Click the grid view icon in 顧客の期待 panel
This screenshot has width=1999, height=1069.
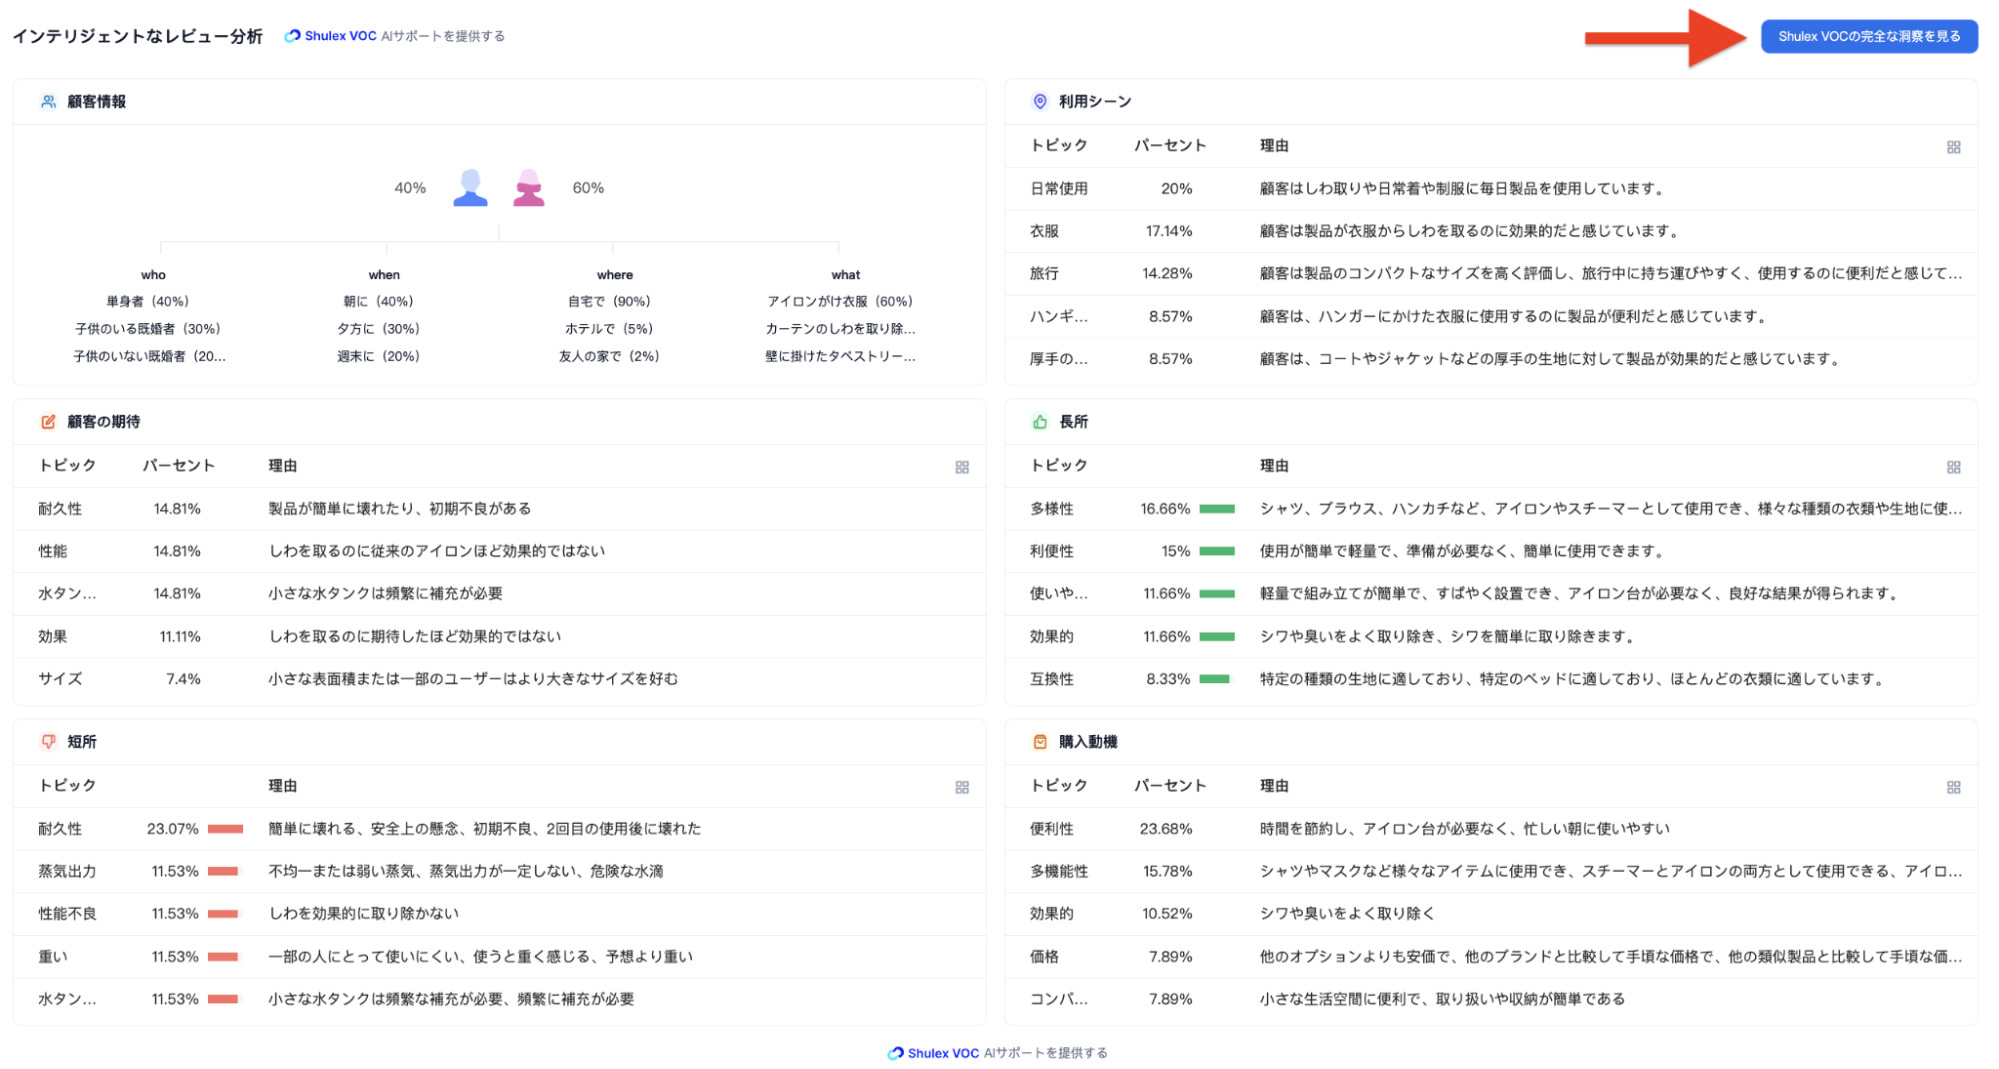tap(963, 466)
